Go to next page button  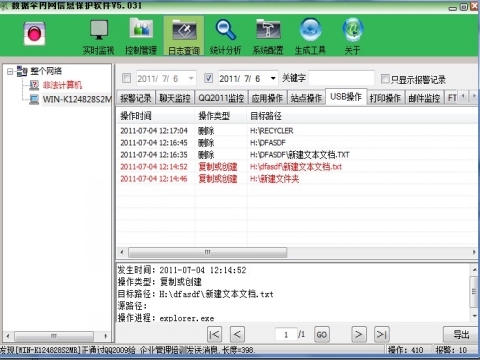tap(358, 334)
